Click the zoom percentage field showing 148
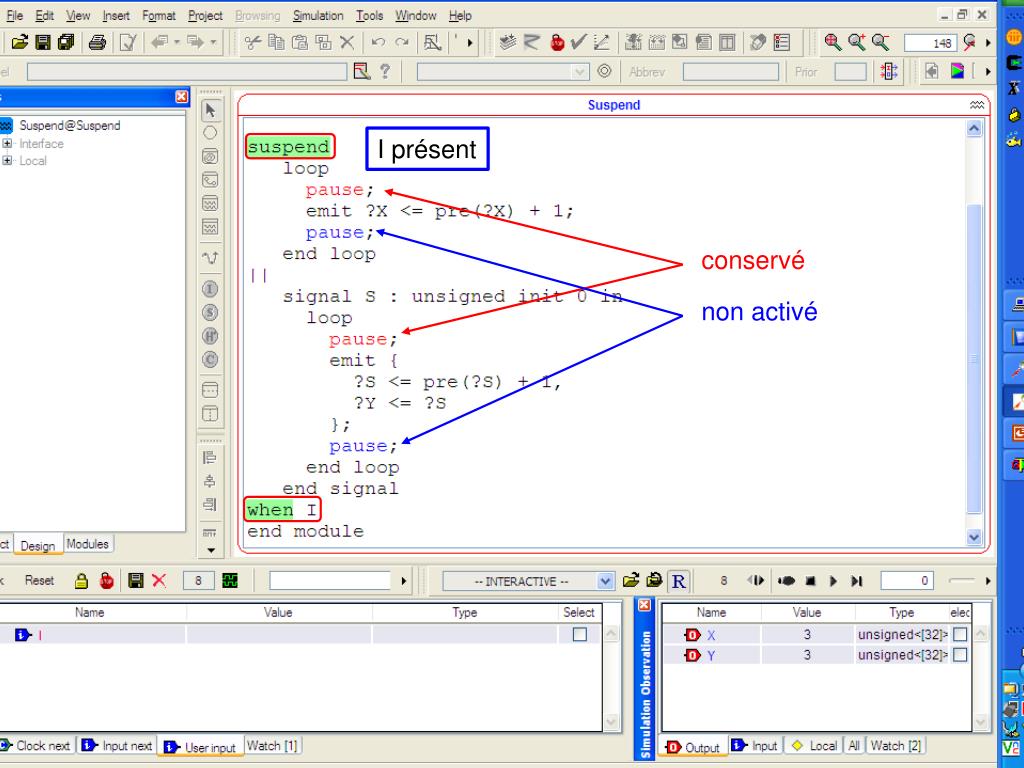 click(x=930, y=43)
